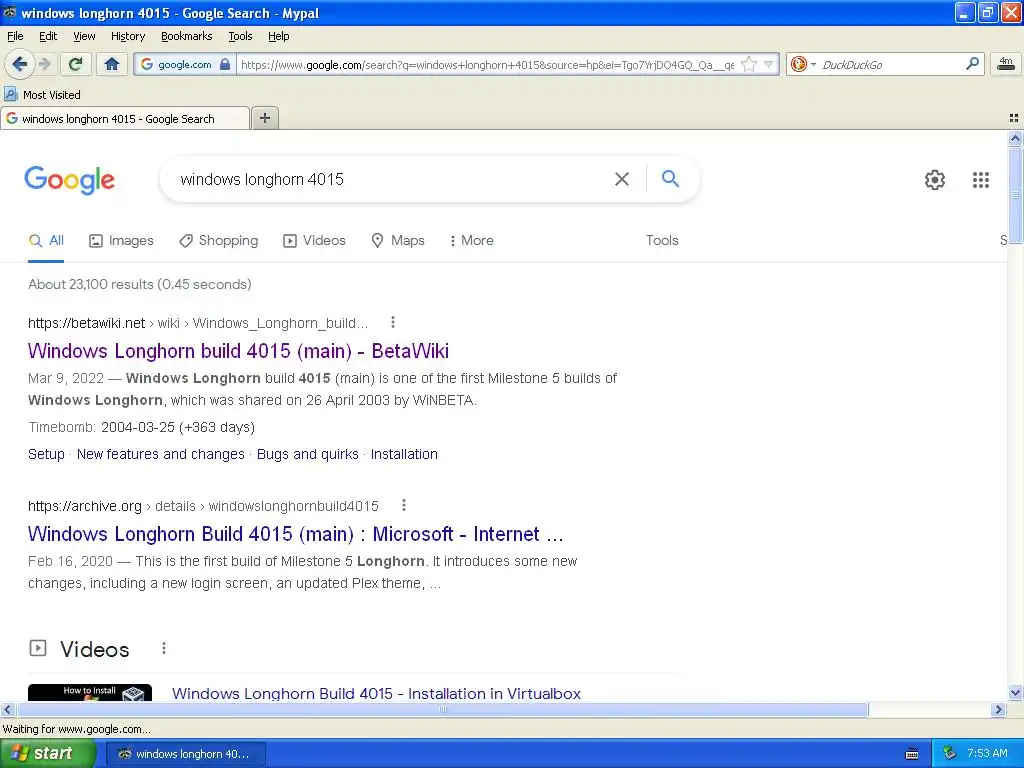Viewport: 1024px width, 768px height.
Task: Switch to Videos results
Action: click(x=314, y=240)
